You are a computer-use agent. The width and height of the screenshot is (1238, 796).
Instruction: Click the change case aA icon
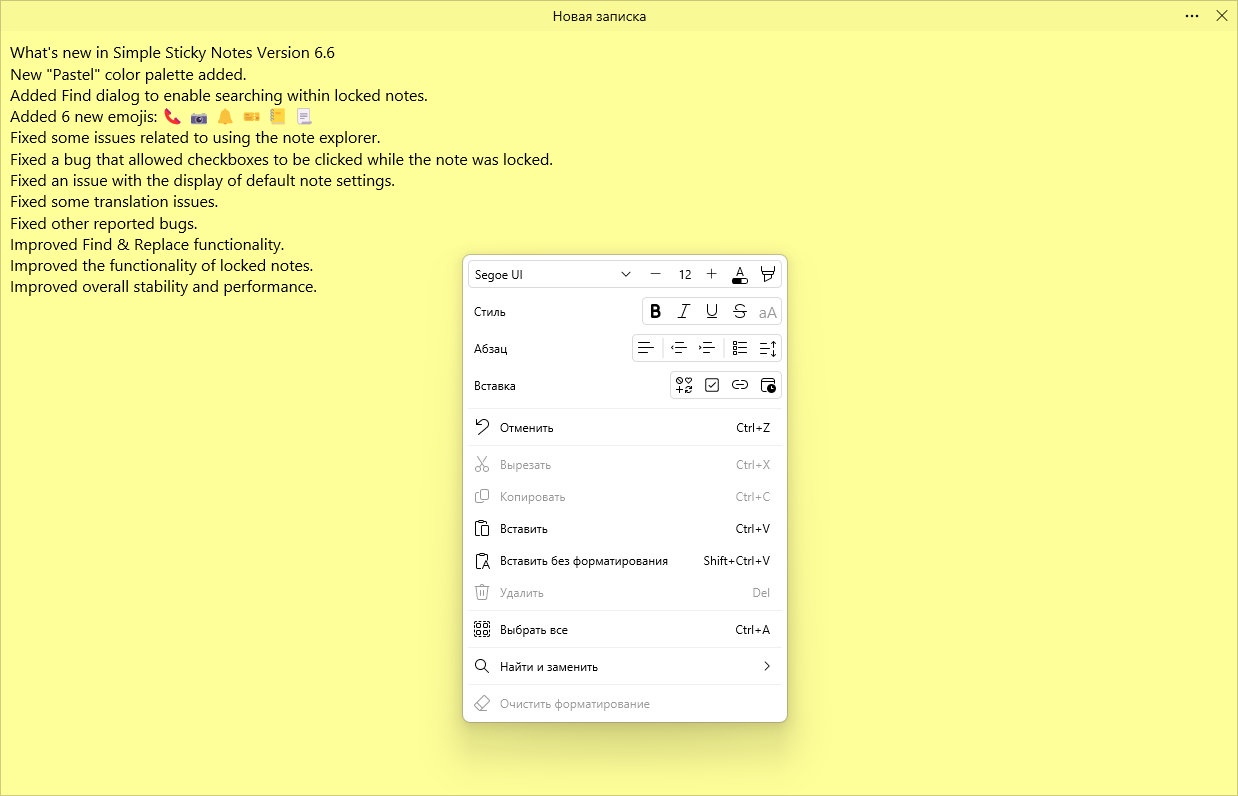coord(768,312)
